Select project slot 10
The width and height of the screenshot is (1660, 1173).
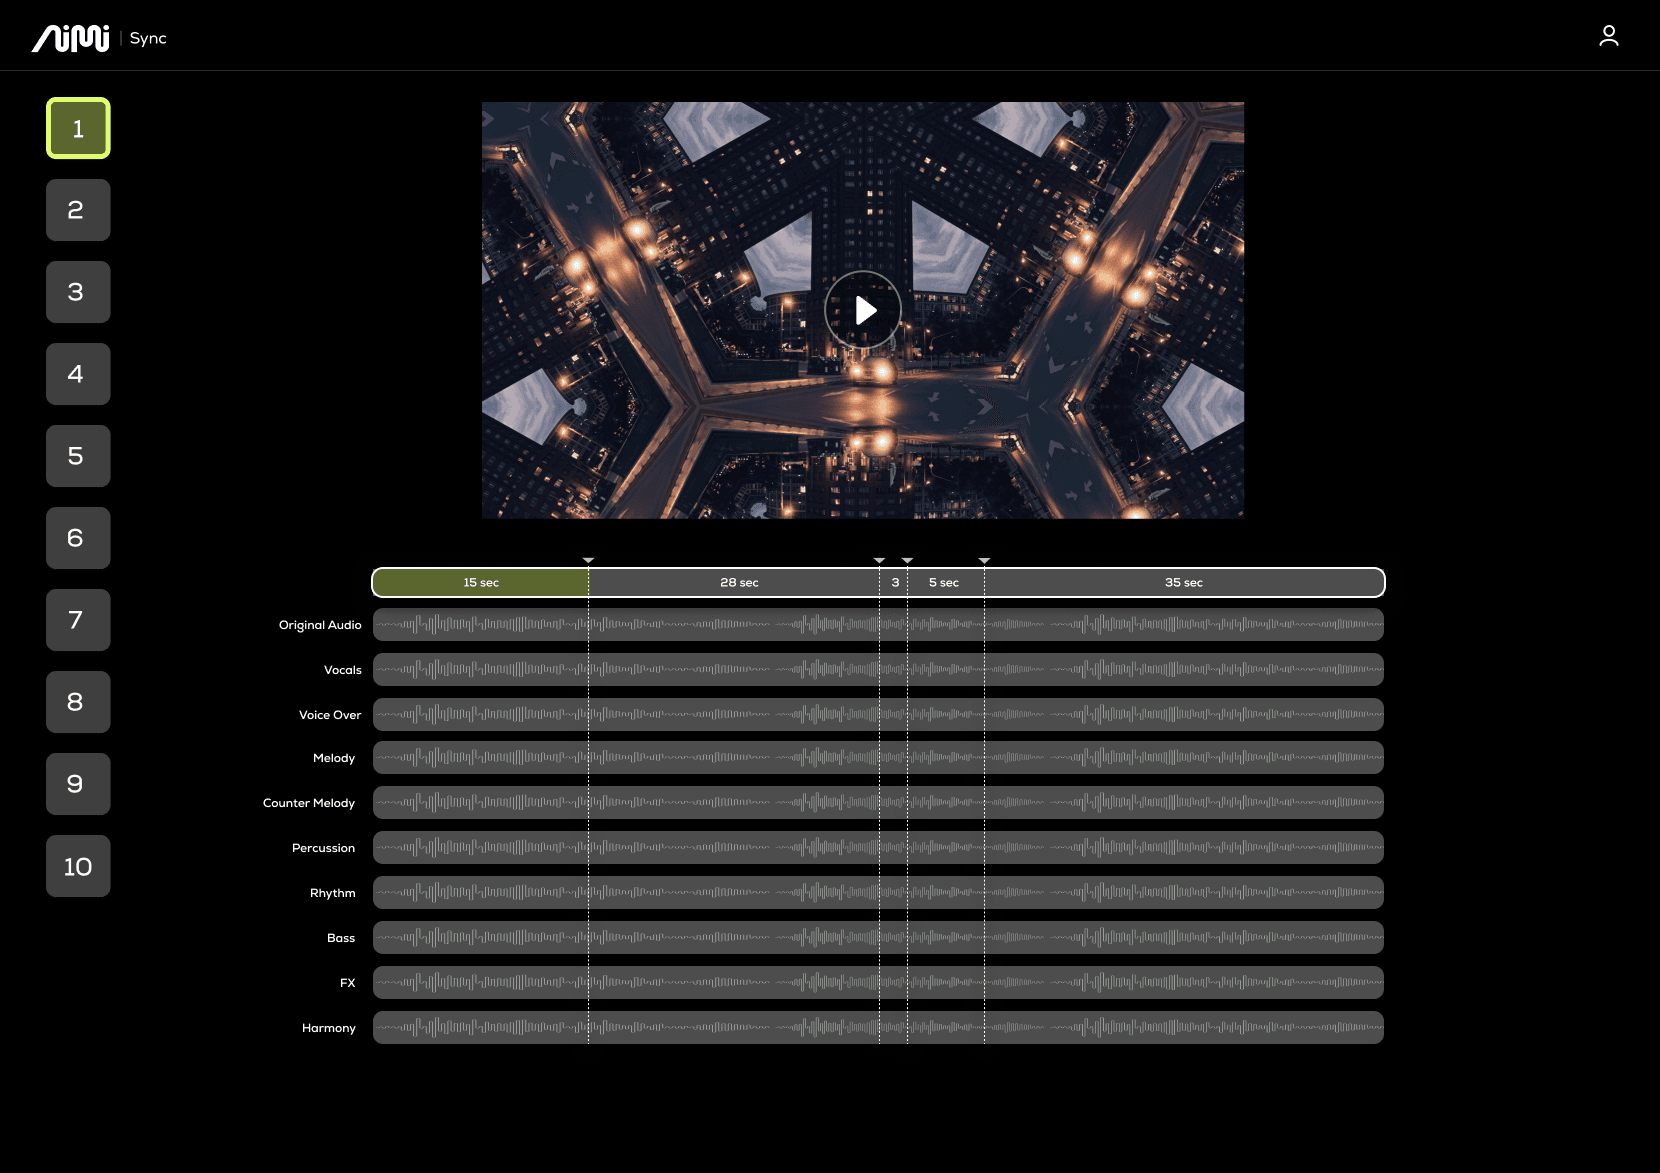tap(78, 866)
